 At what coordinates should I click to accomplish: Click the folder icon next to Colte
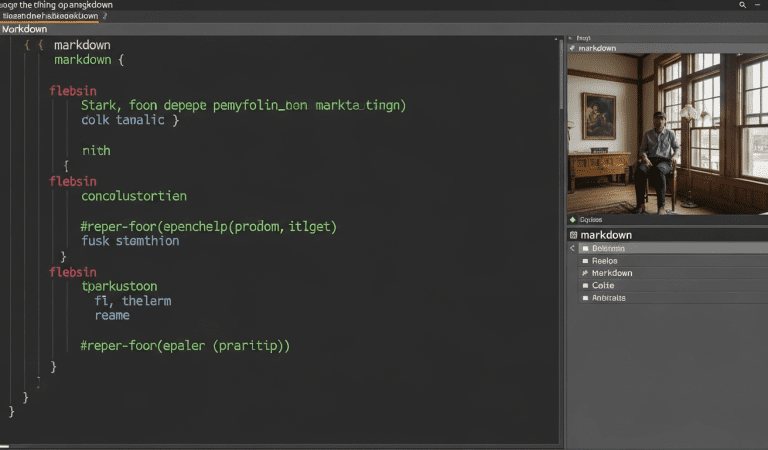point(585,285)
